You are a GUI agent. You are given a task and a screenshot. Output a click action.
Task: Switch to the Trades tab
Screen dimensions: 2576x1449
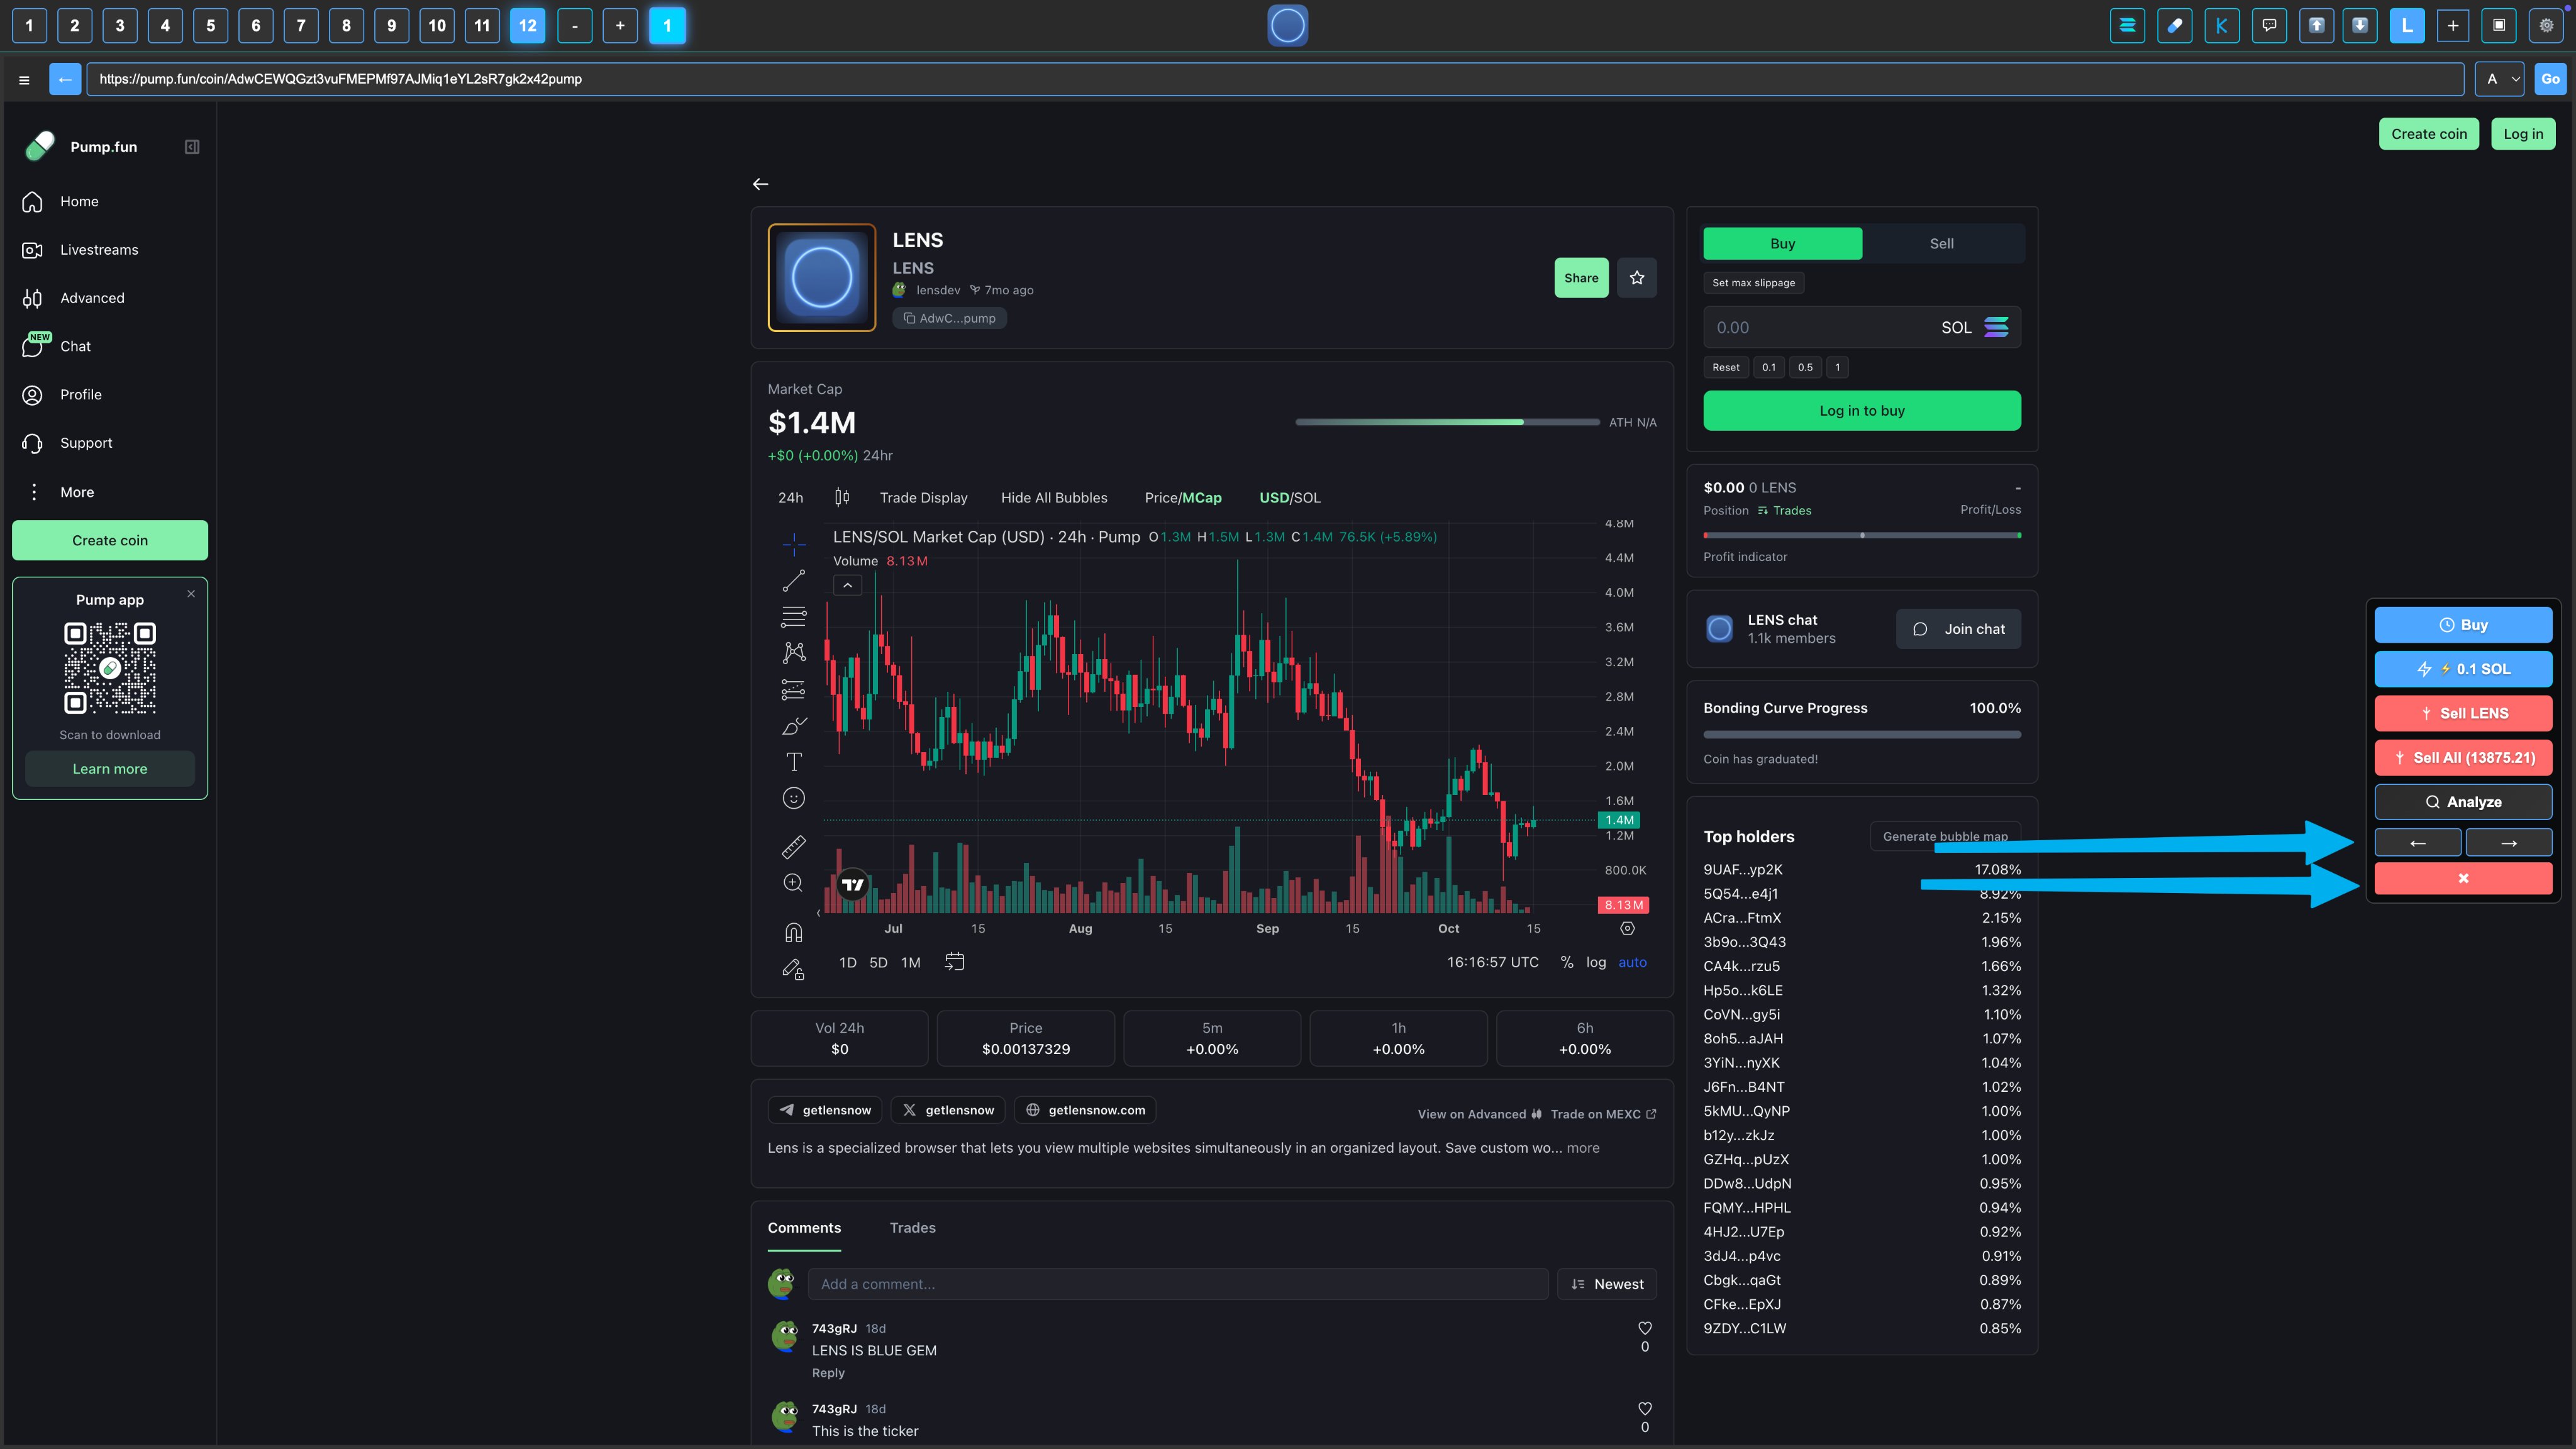911,1227
